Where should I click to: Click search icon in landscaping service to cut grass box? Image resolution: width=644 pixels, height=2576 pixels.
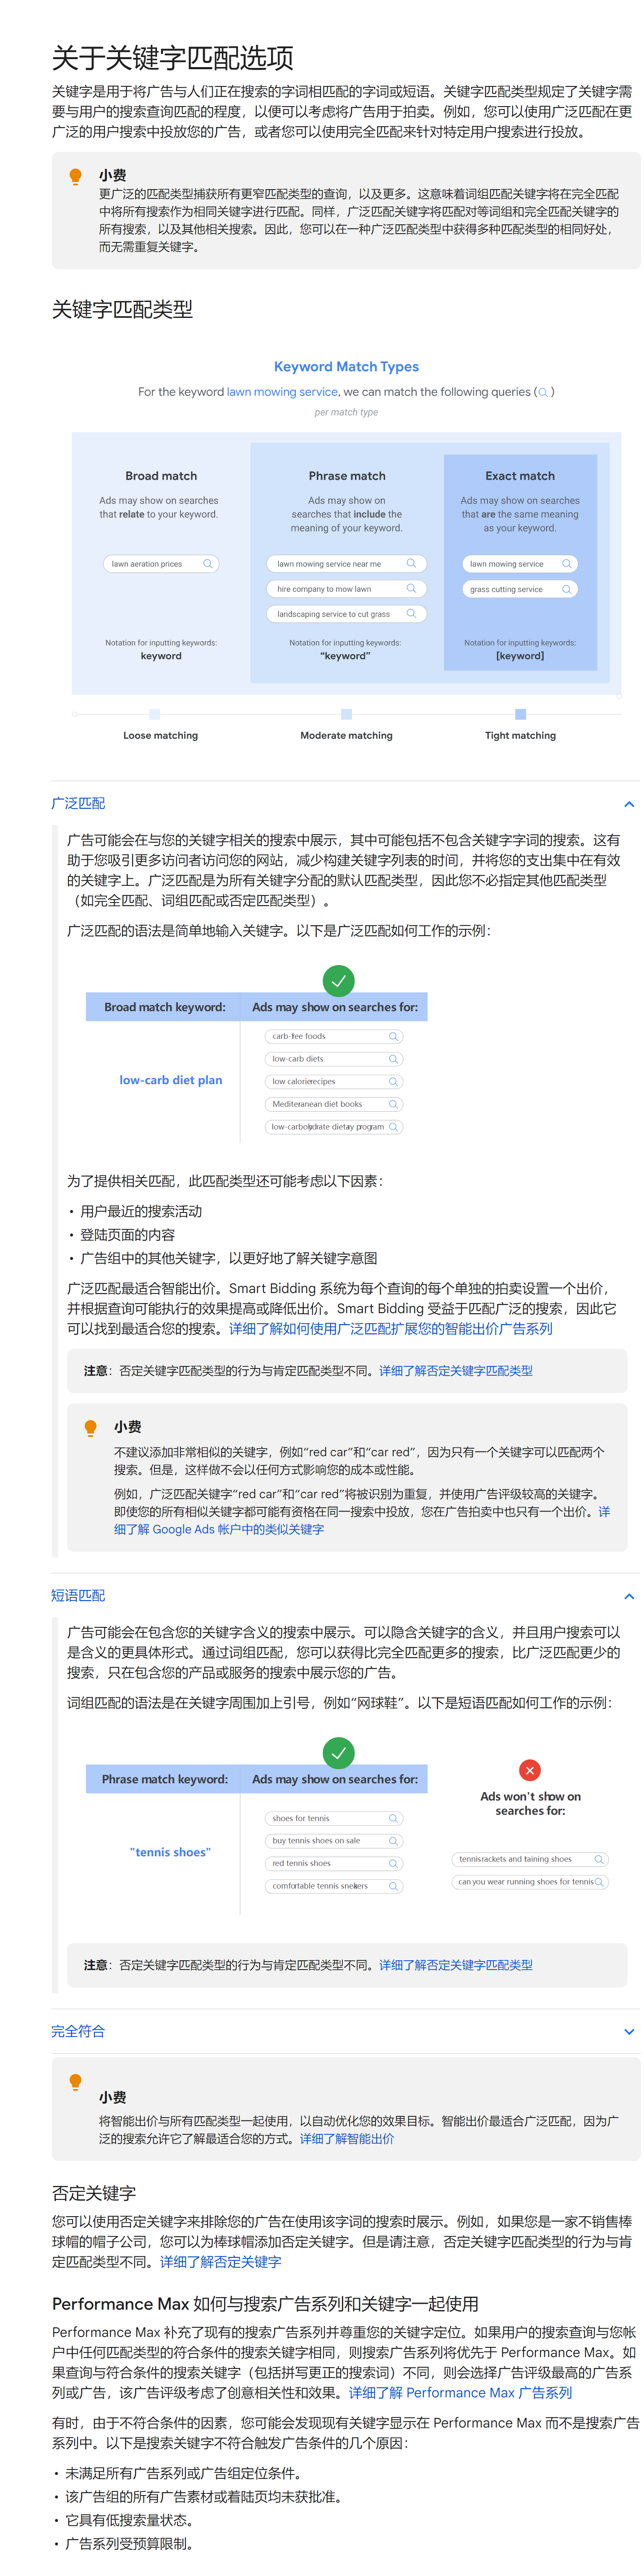411,613
